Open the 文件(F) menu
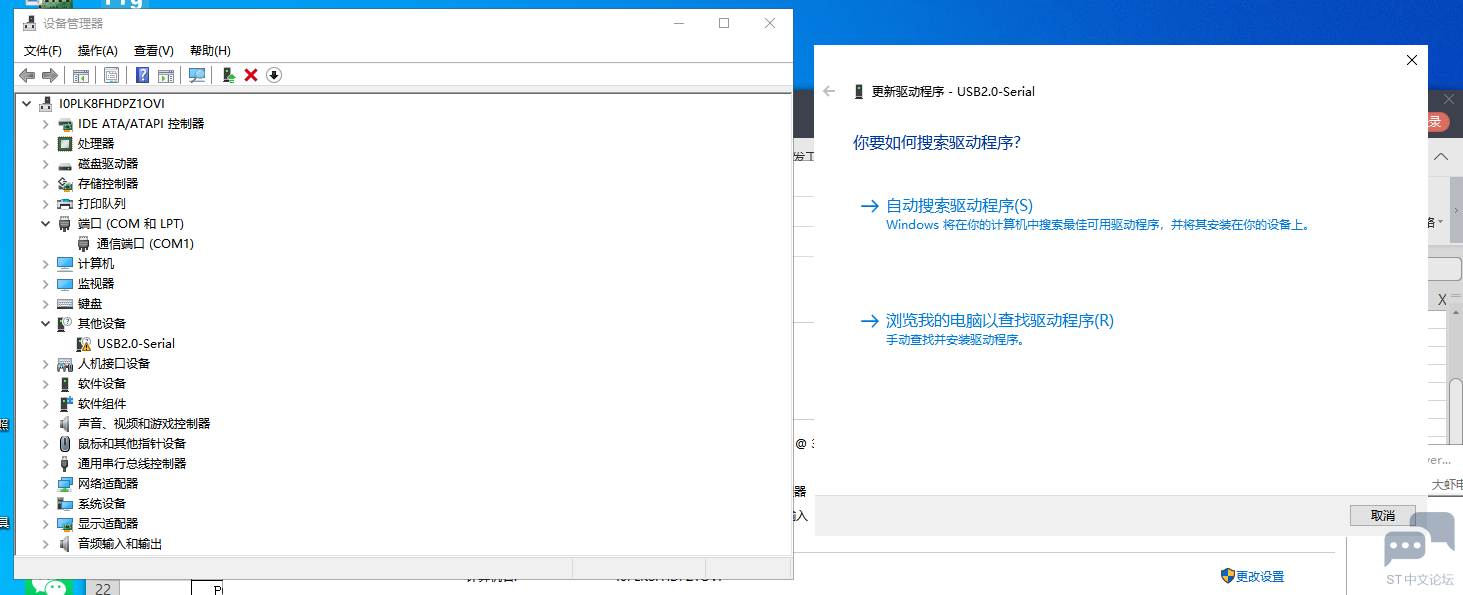Image resolution: width=1463 pixels, height=595 pixels. (x=43, y=51)
